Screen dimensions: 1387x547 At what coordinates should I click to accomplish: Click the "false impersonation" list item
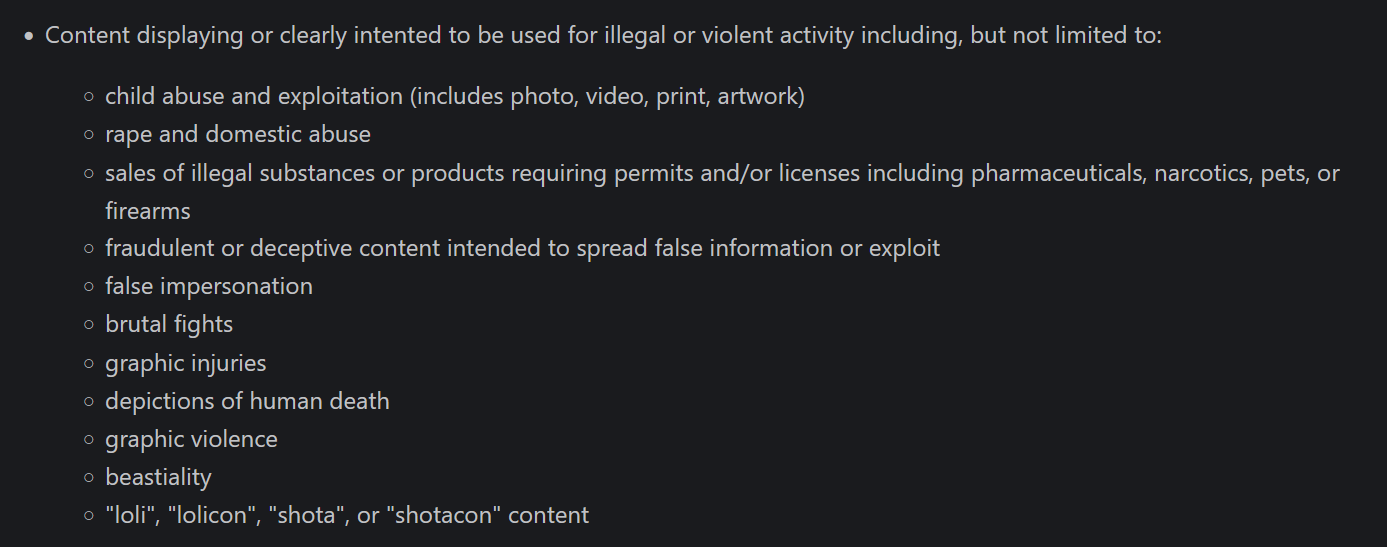[209, 287]
